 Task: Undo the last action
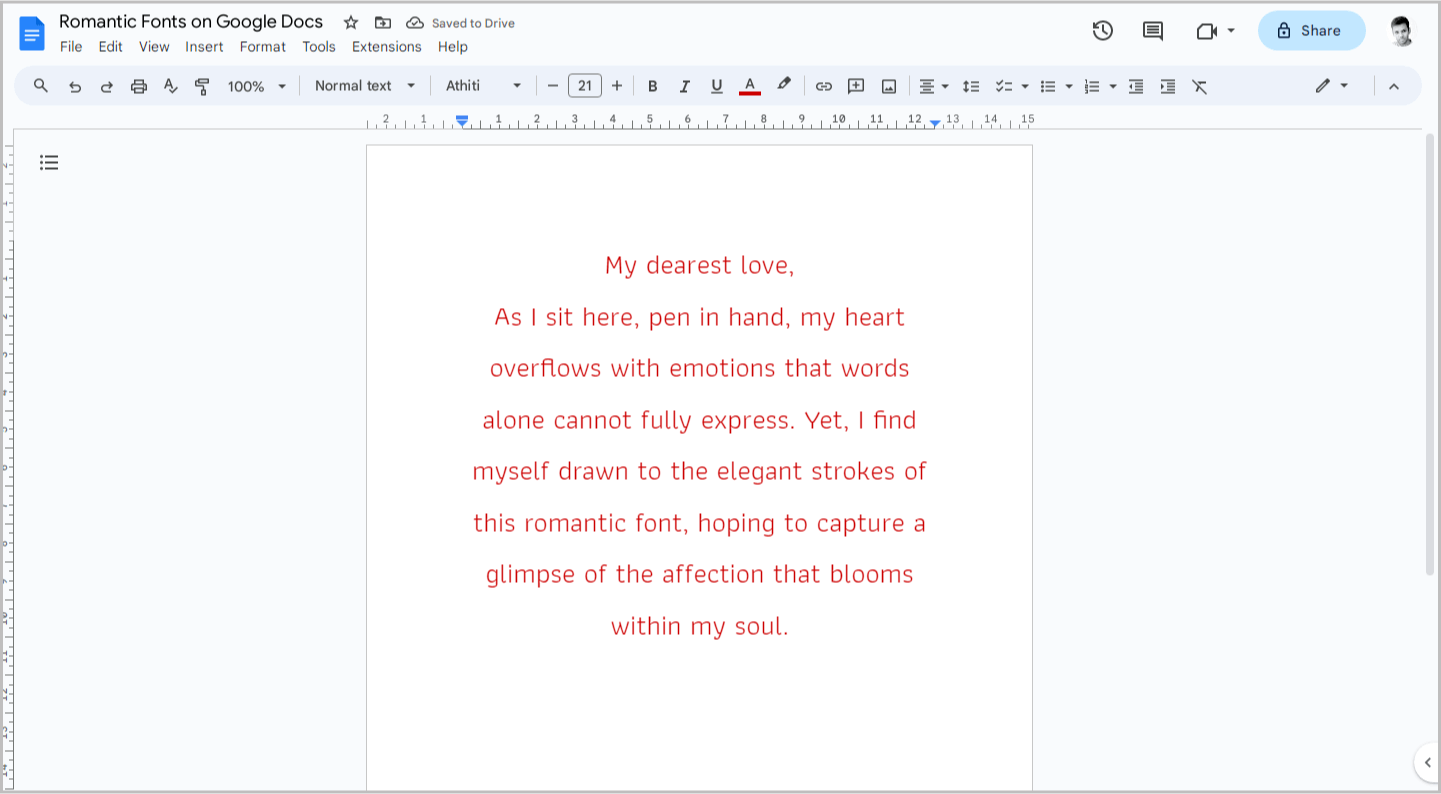[x=75, y=86]
